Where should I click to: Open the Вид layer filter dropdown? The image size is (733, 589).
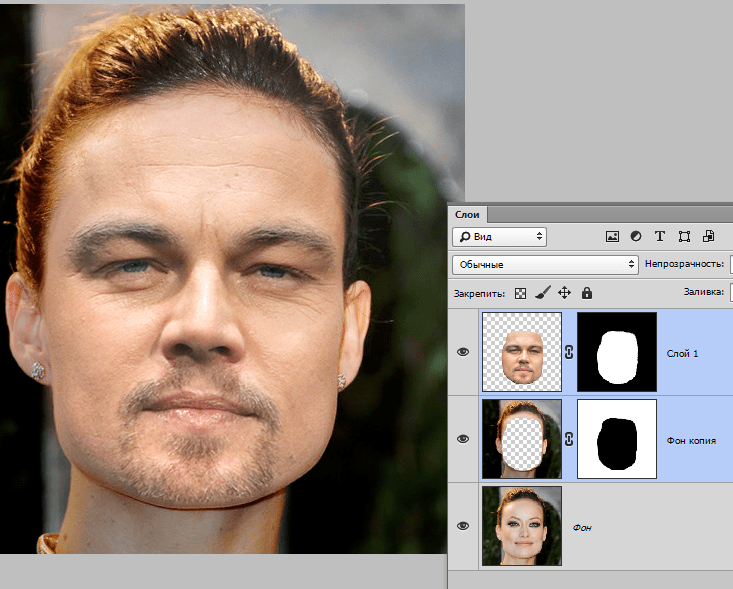pos(499,237)
